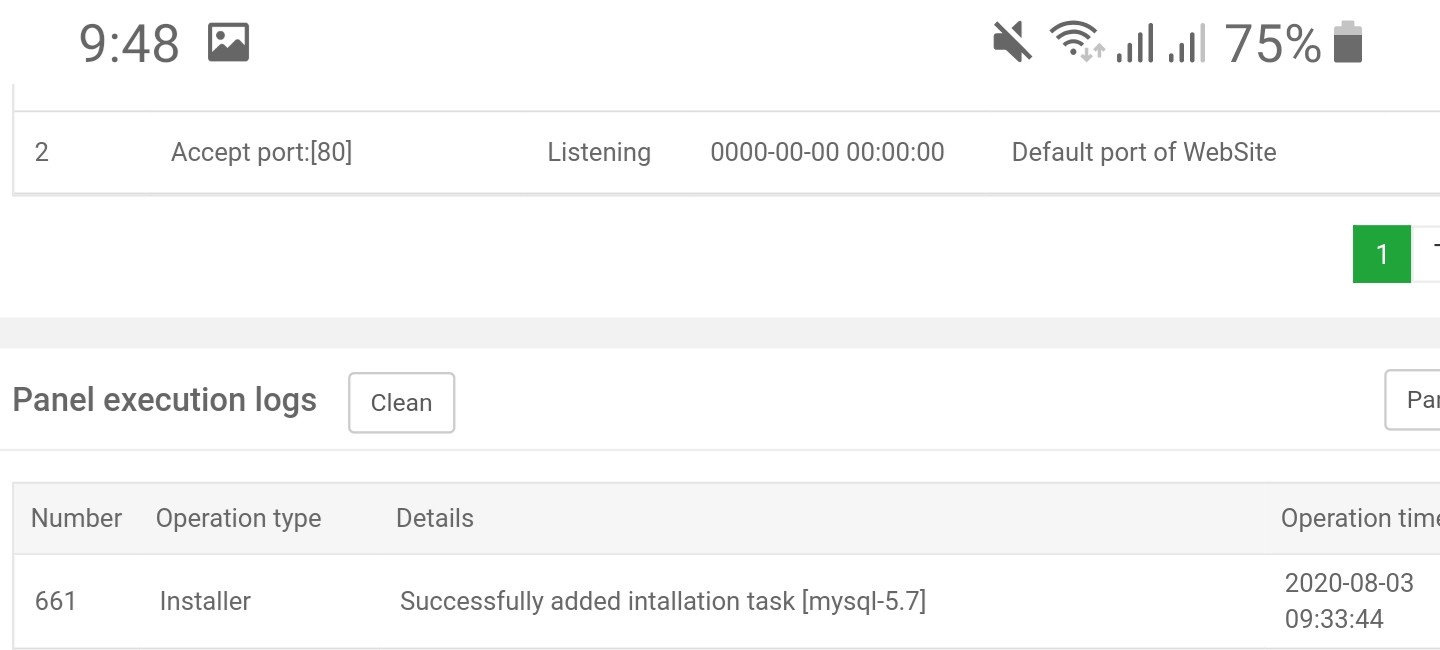Click the Operation type column header
Screen dimensions: 1440x650
238,518
